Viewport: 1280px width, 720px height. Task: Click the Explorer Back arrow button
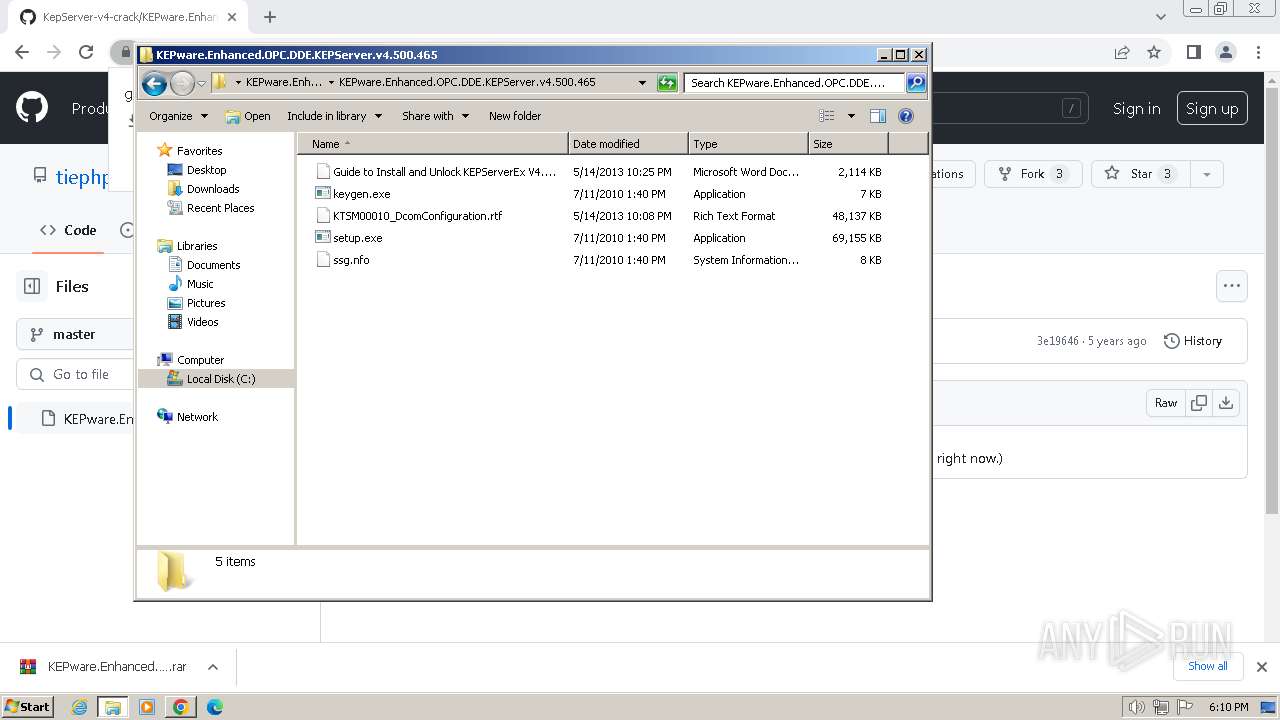tap(154, 84)
